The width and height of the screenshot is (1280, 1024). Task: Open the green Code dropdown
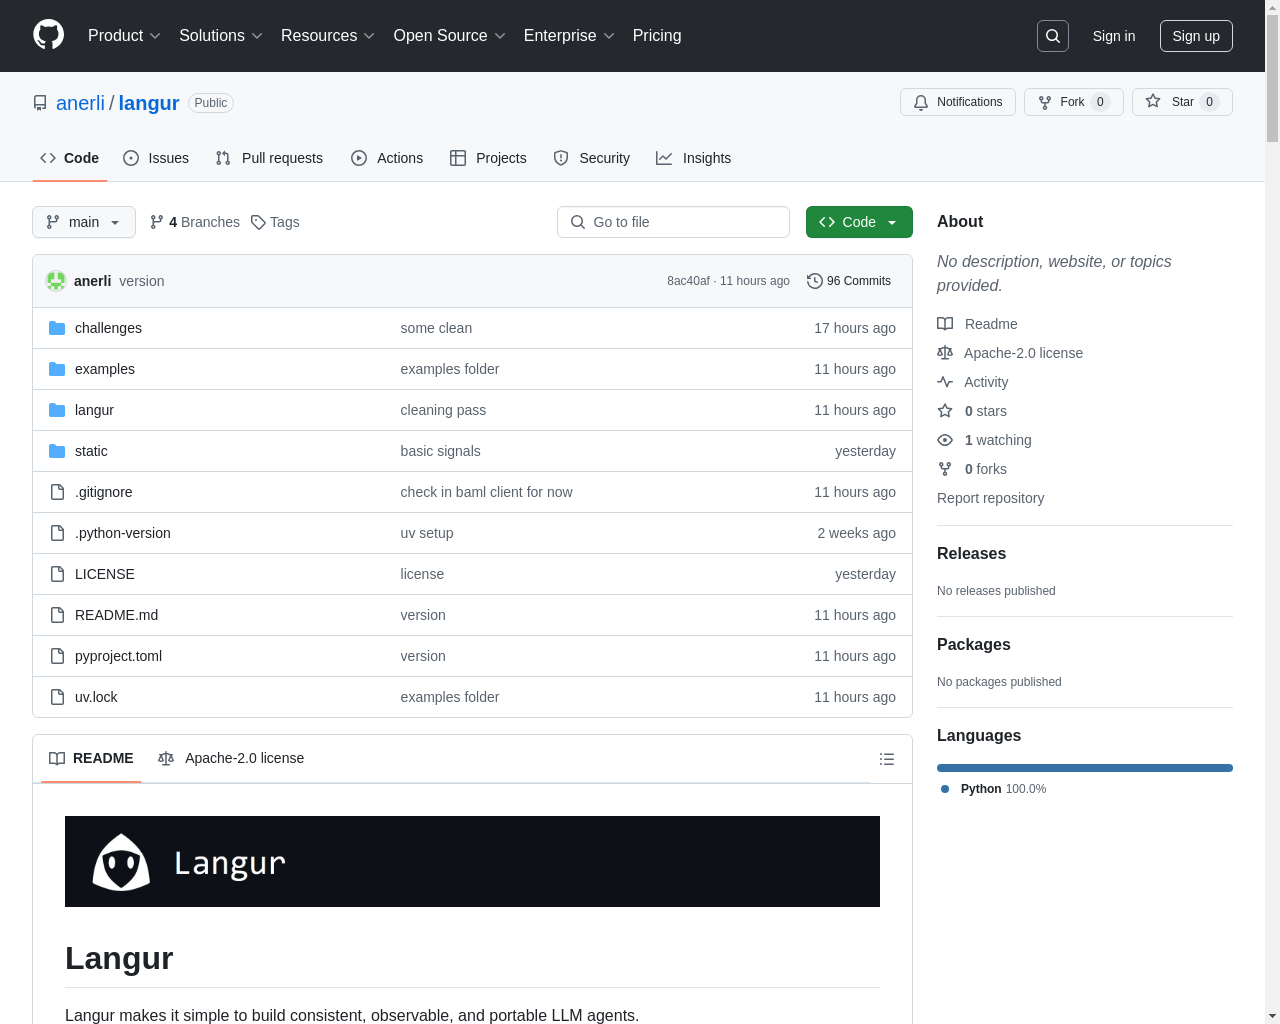click(x=859, y=222)
